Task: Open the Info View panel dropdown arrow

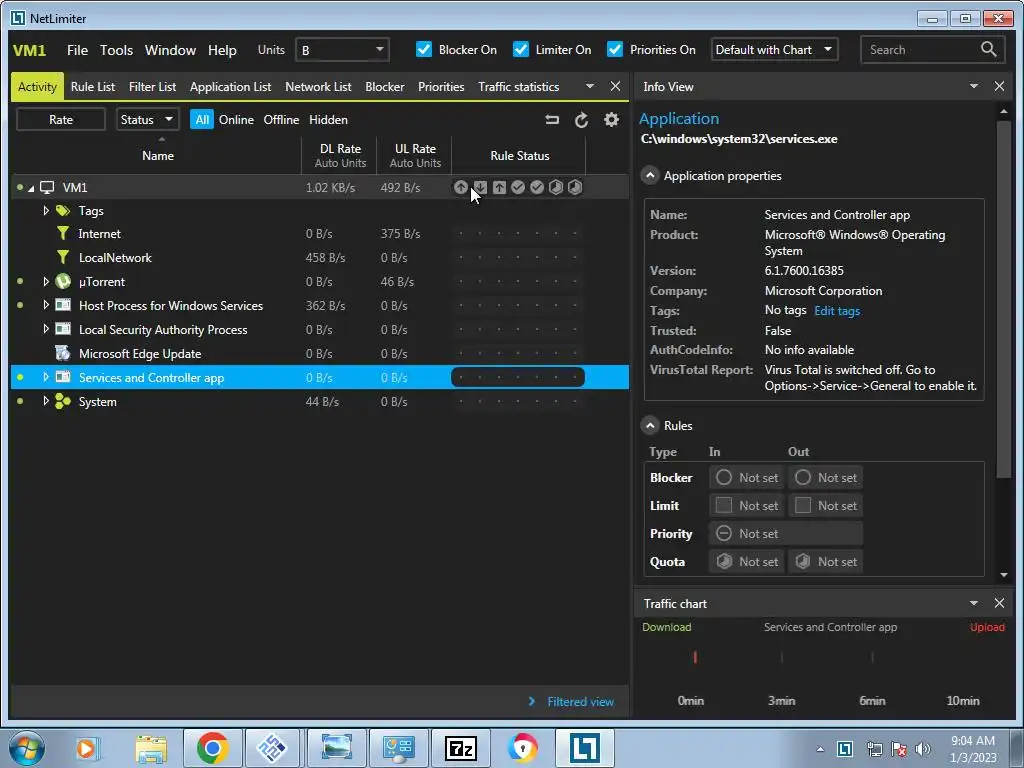Action: click(x=973, y=86)
